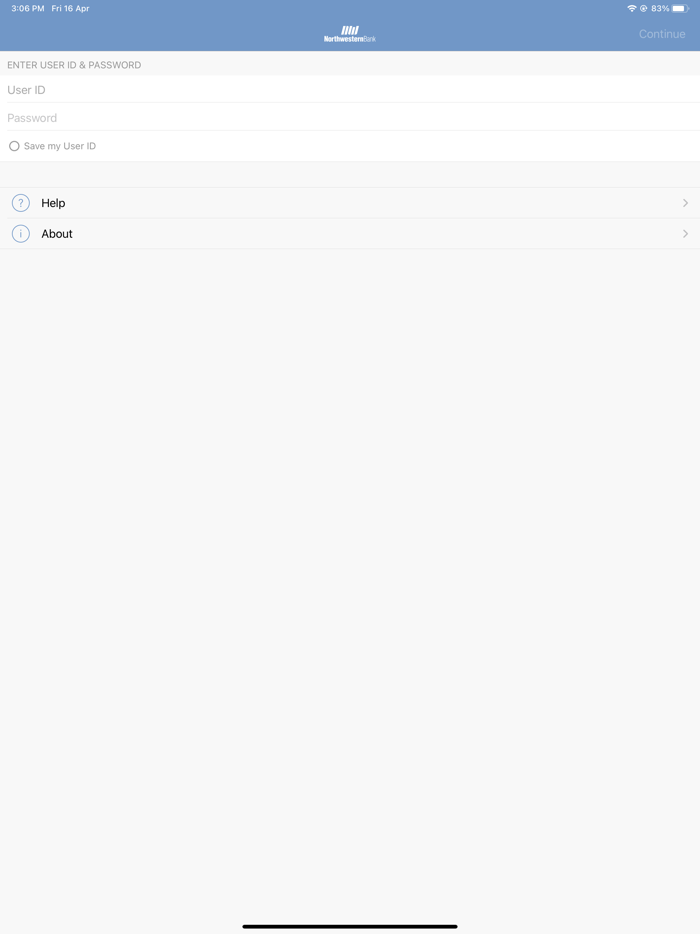Enable the Save my User ID option

[14, 146]
